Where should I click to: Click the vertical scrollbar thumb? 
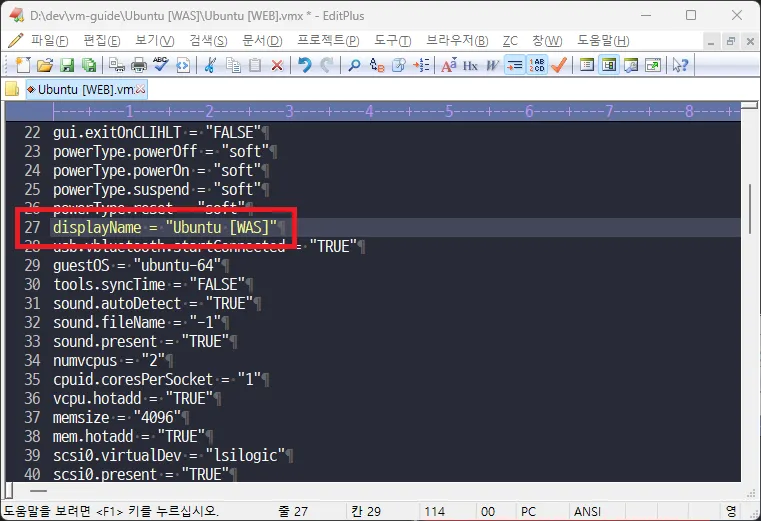pyautogui.click(x=750, y=209)
